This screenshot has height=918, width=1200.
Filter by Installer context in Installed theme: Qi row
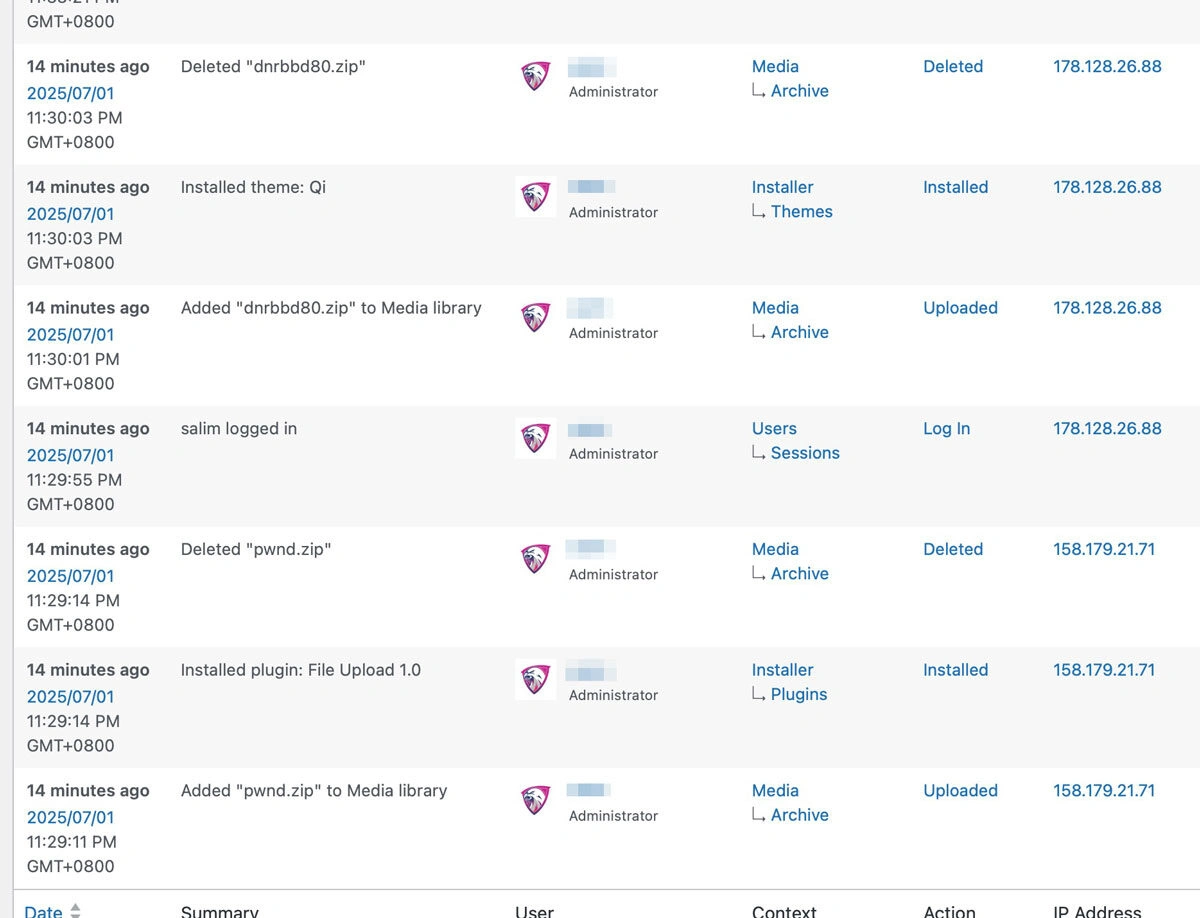click(x=782, y=187)
